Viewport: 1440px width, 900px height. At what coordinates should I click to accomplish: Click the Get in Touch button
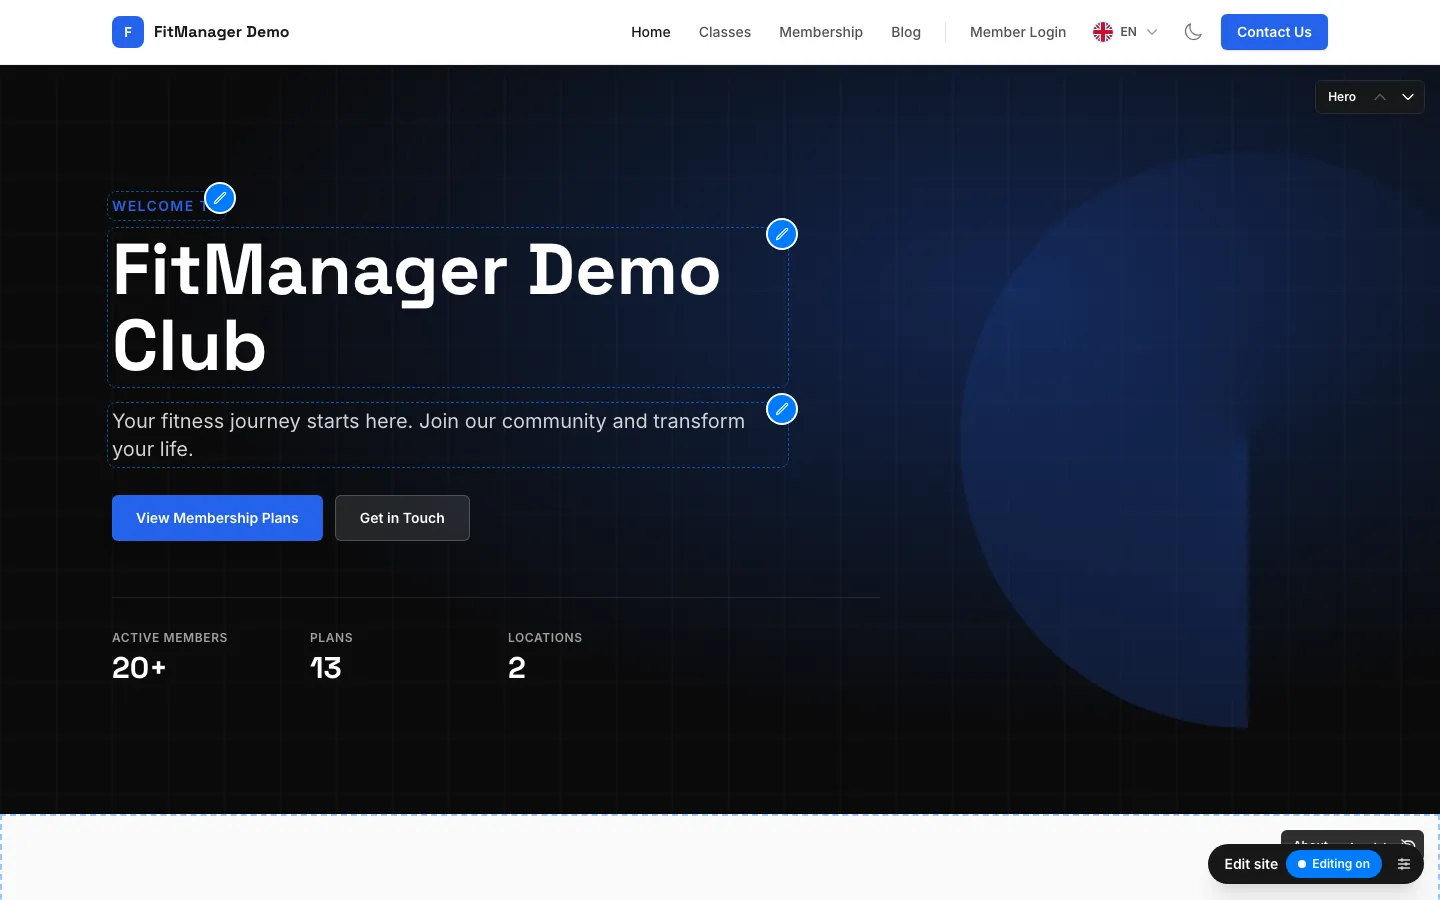[x=402, y=518]
